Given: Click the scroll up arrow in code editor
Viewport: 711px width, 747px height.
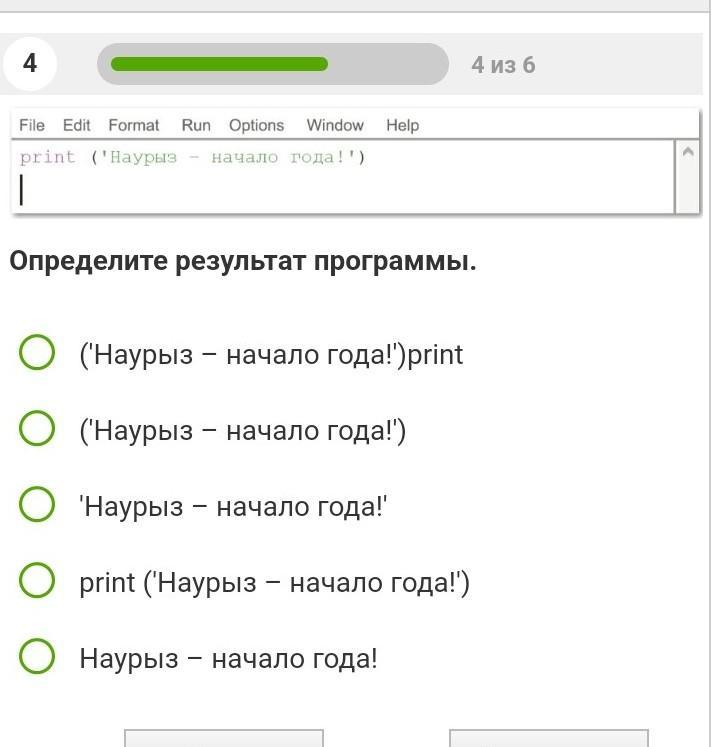Looking at the screenshot, I should click(x=688, y=152).
